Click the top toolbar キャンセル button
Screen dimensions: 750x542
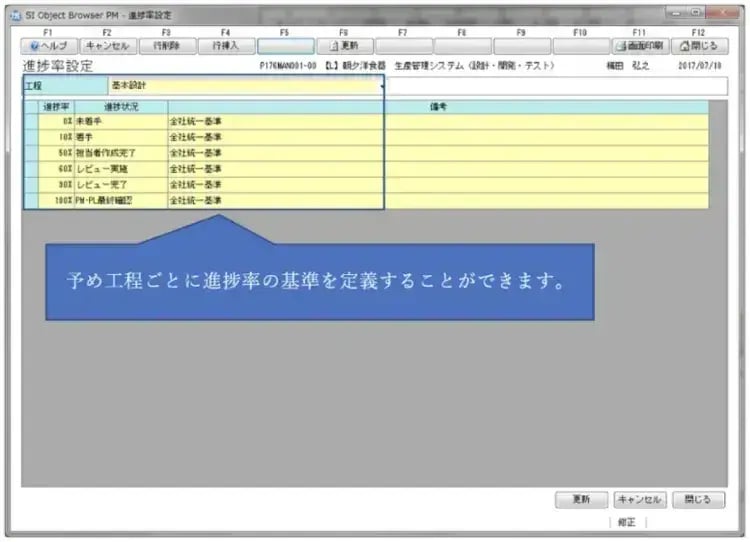tap(108, 46)
